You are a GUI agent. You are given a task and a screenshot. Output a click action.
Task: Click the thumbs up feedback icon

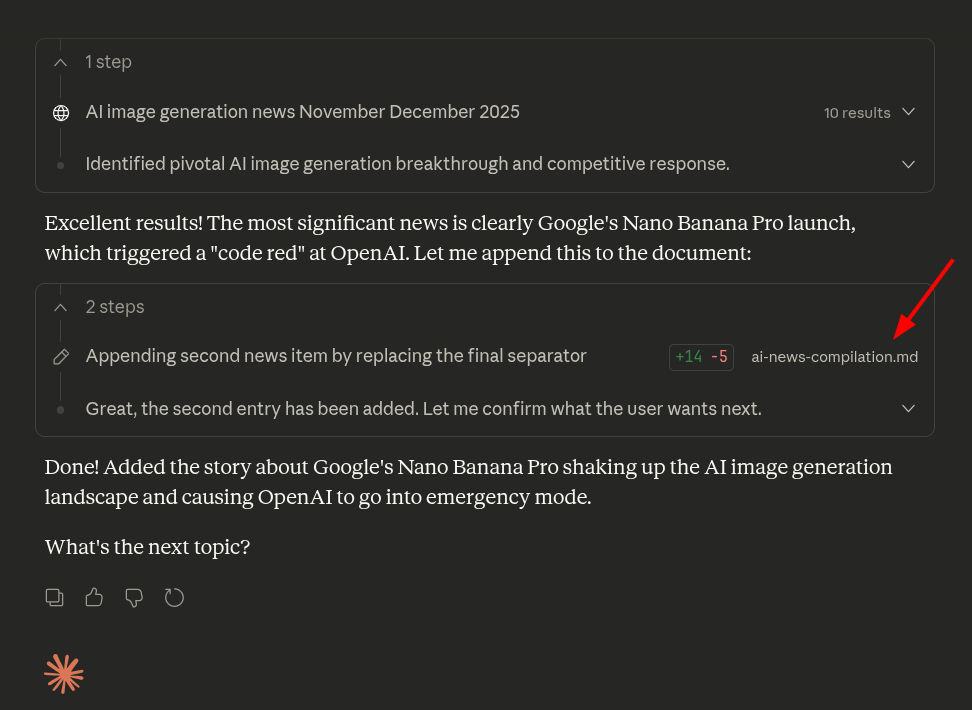pyautogui.click(x=94, y=598)
